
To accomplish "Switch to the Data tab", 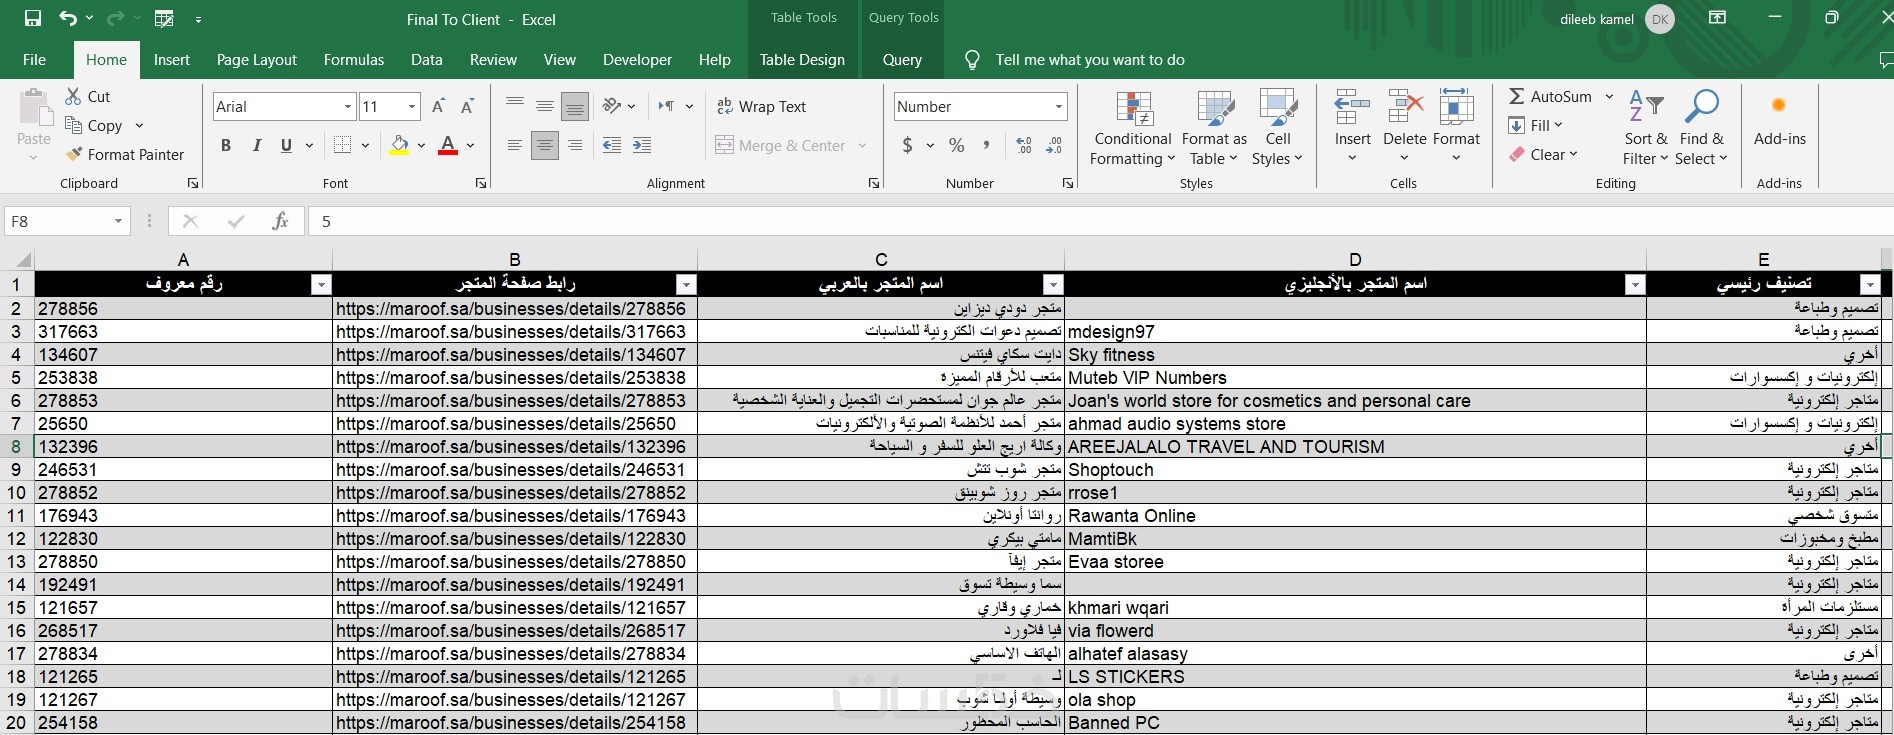I will tap(427, 59).
